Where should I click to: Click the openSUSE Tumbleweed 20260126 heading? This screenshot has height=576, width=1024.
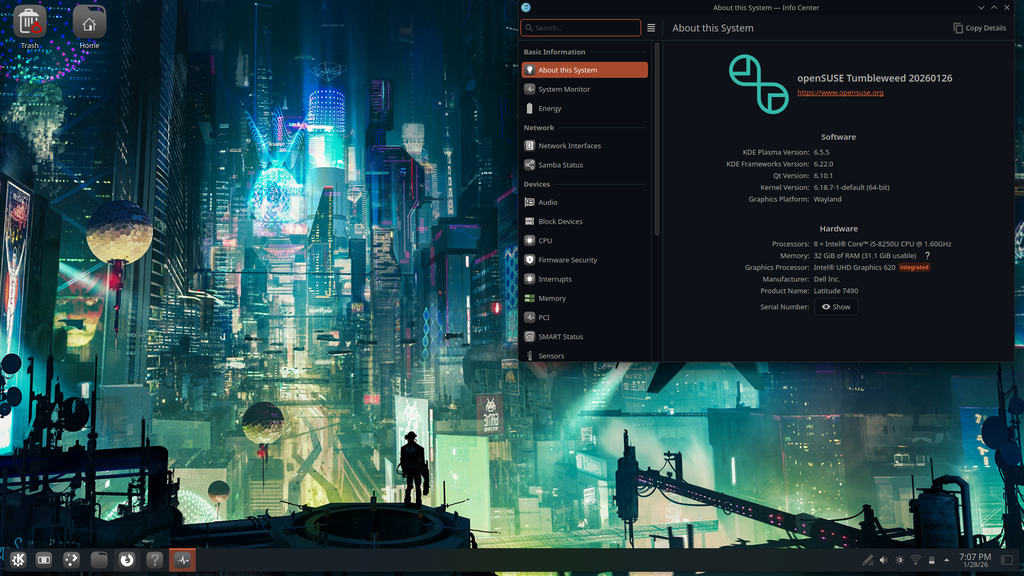[x=874, y=78]
